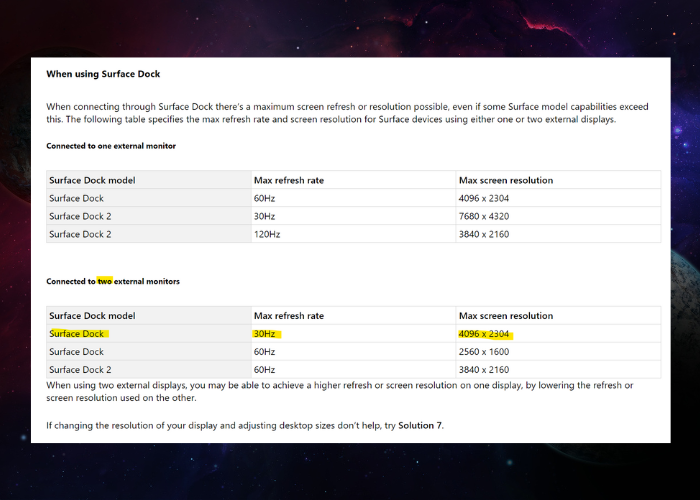This screenshot has width=700, height=500.
Task: Click the unhighlighted "4096 x 2304" in first table
Action: 486,198
